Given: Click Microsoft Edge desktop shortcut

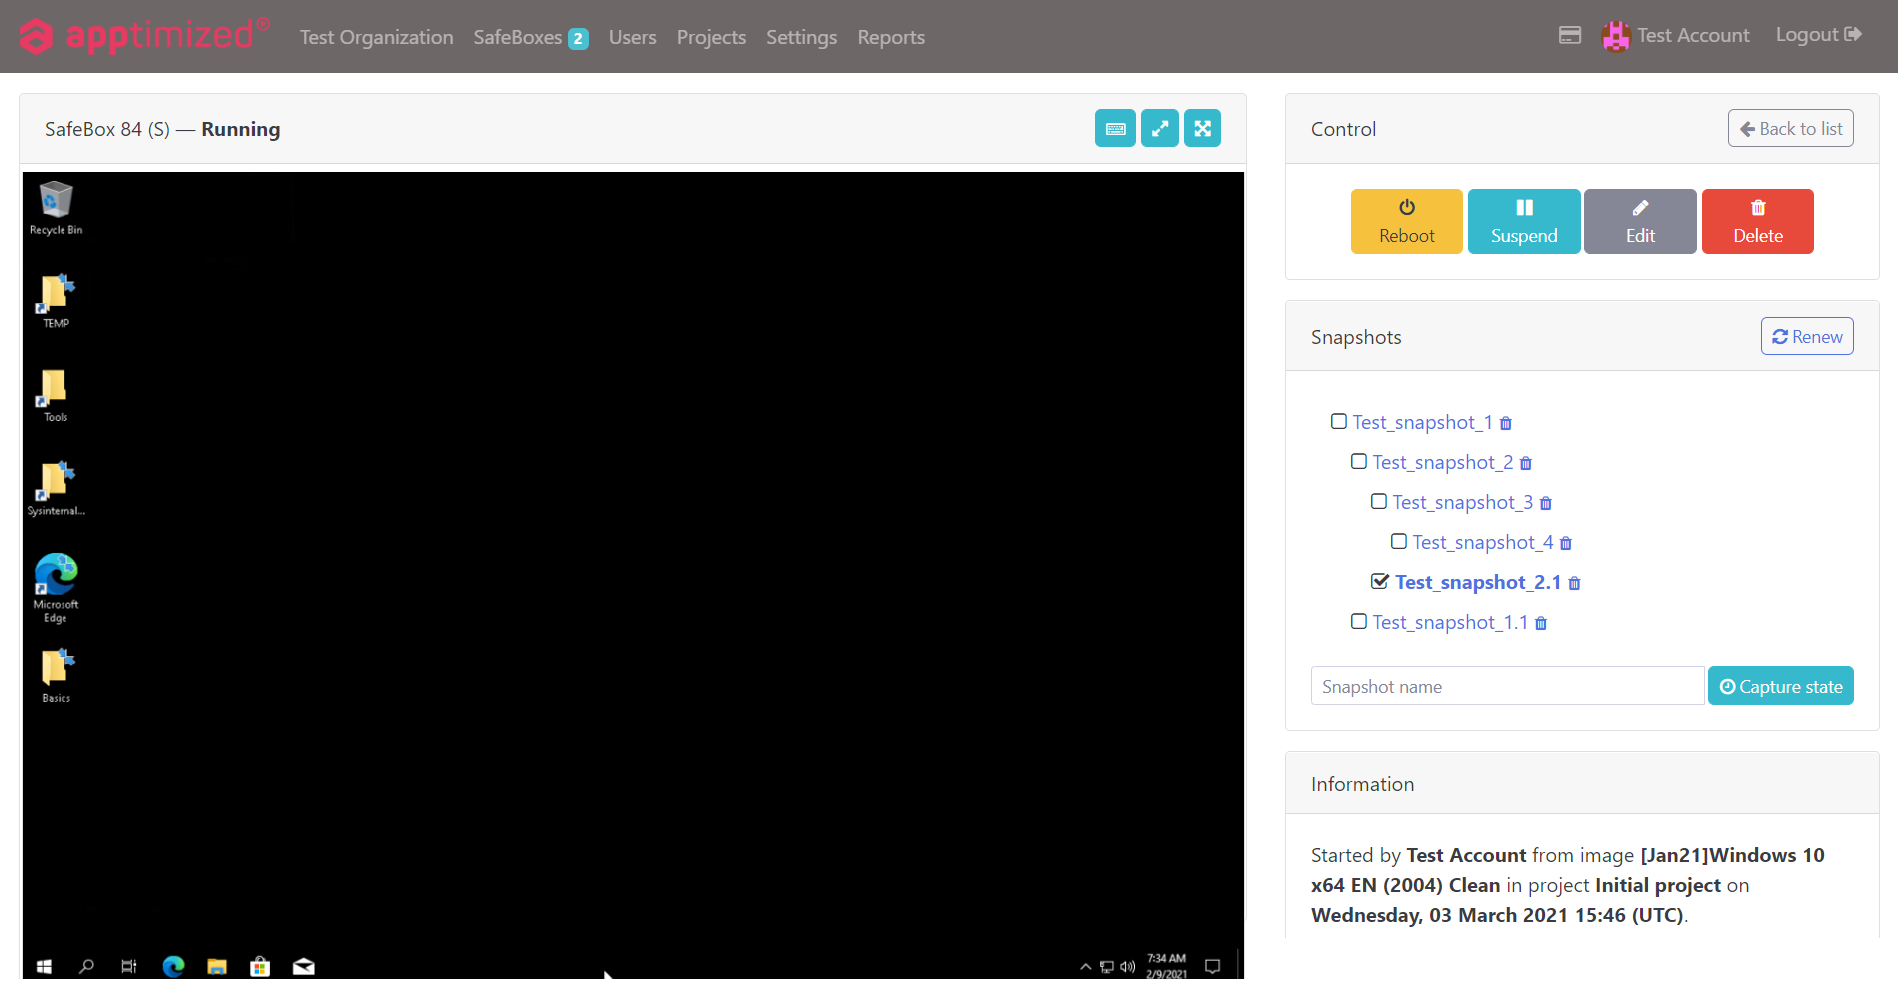Looking at the screenshot, I should [56, 586].
